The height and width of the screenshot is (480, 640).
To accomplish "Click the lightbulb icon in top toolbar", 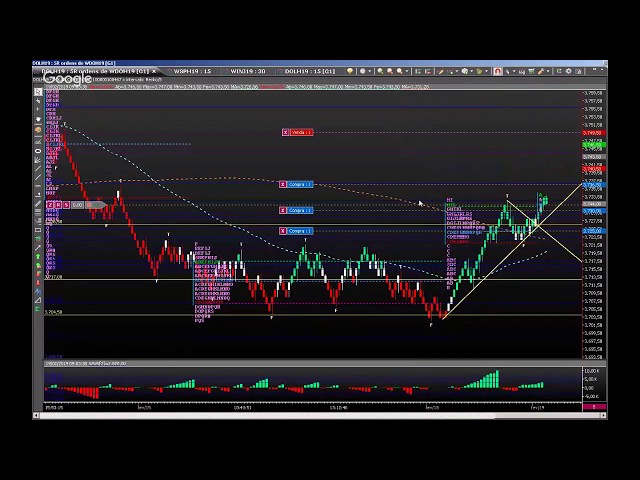I will click(x=350, y=71).
